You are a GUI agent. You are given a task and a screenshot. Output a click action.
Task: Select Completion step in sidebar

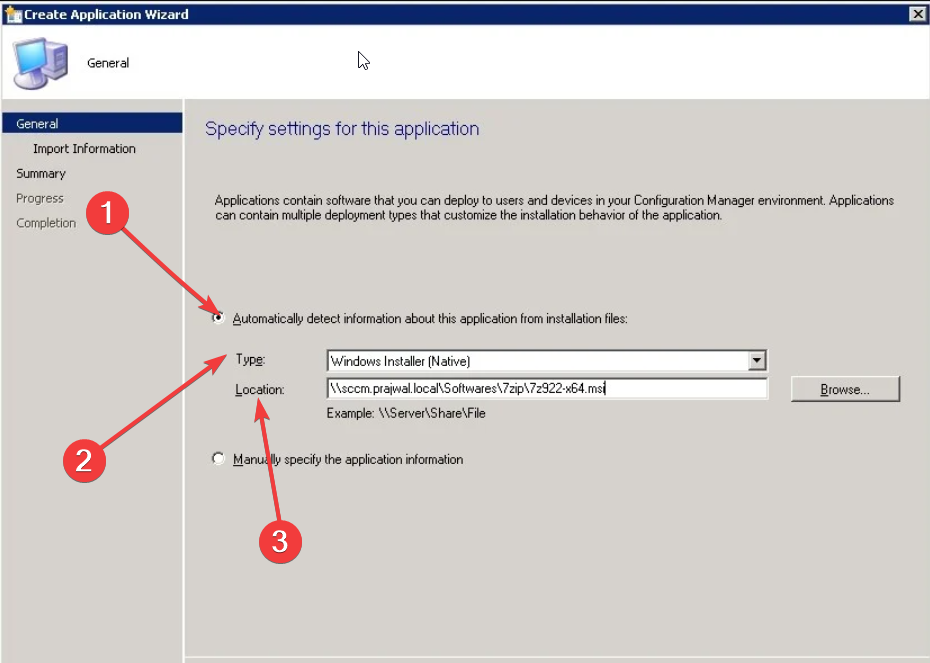click(46, 223)
